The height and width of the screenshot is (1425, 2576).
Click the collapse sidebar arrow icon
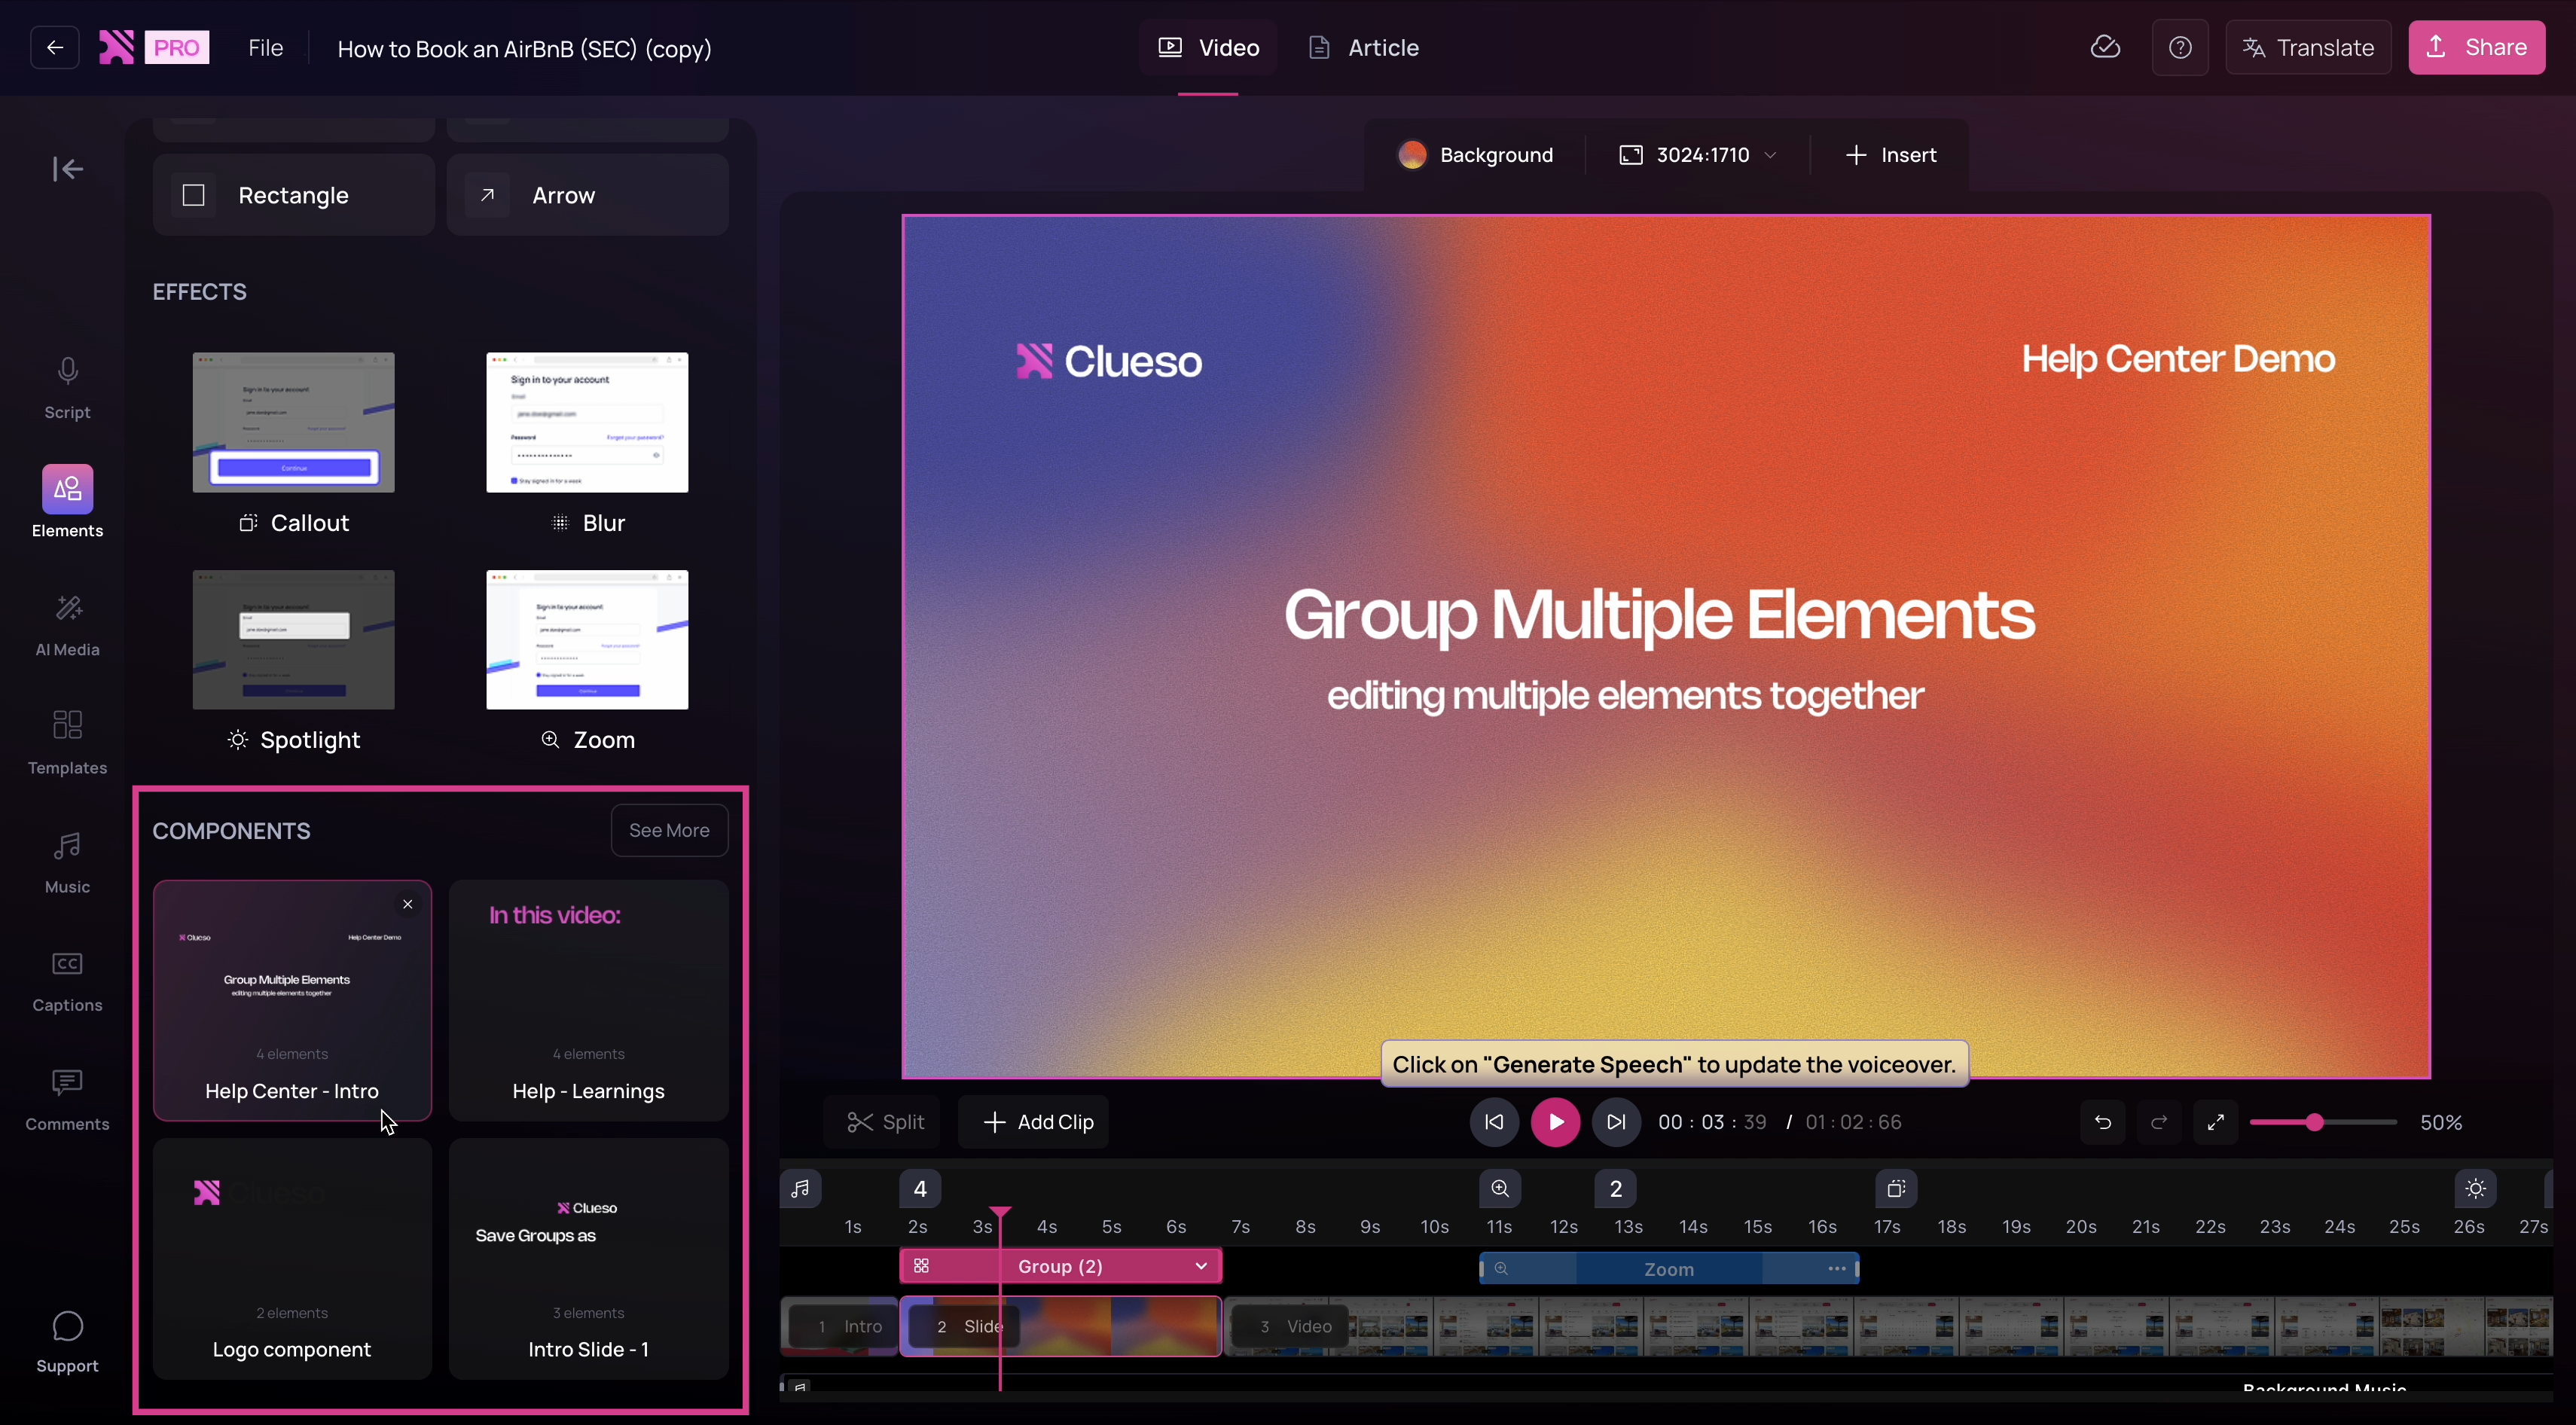point(67,169)
